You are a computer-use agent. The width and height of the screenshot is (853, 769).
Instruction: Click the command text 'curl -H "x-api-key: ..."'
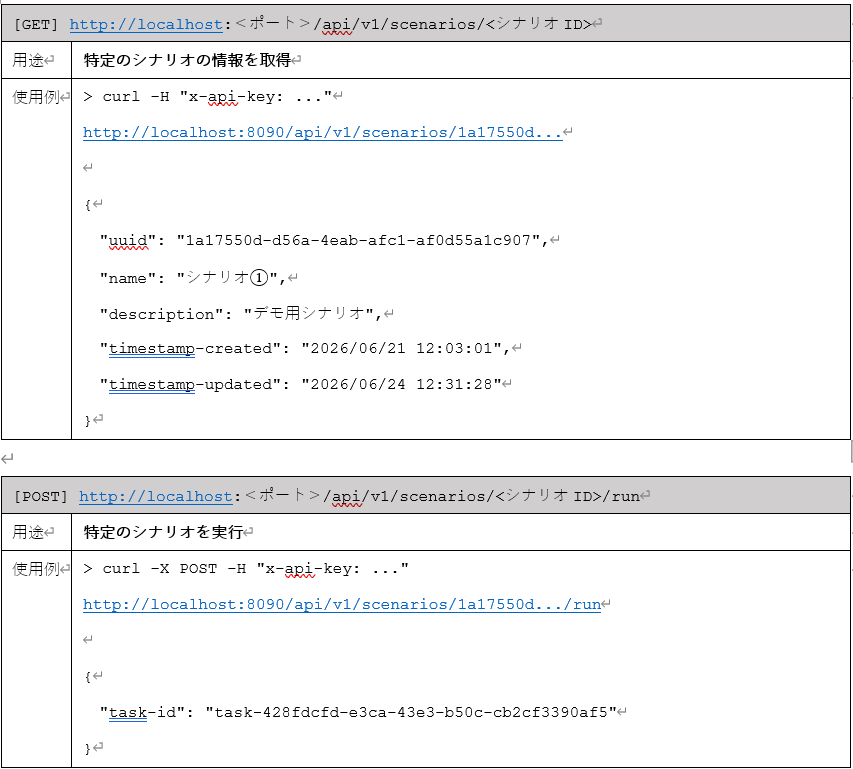pos(217,97)
